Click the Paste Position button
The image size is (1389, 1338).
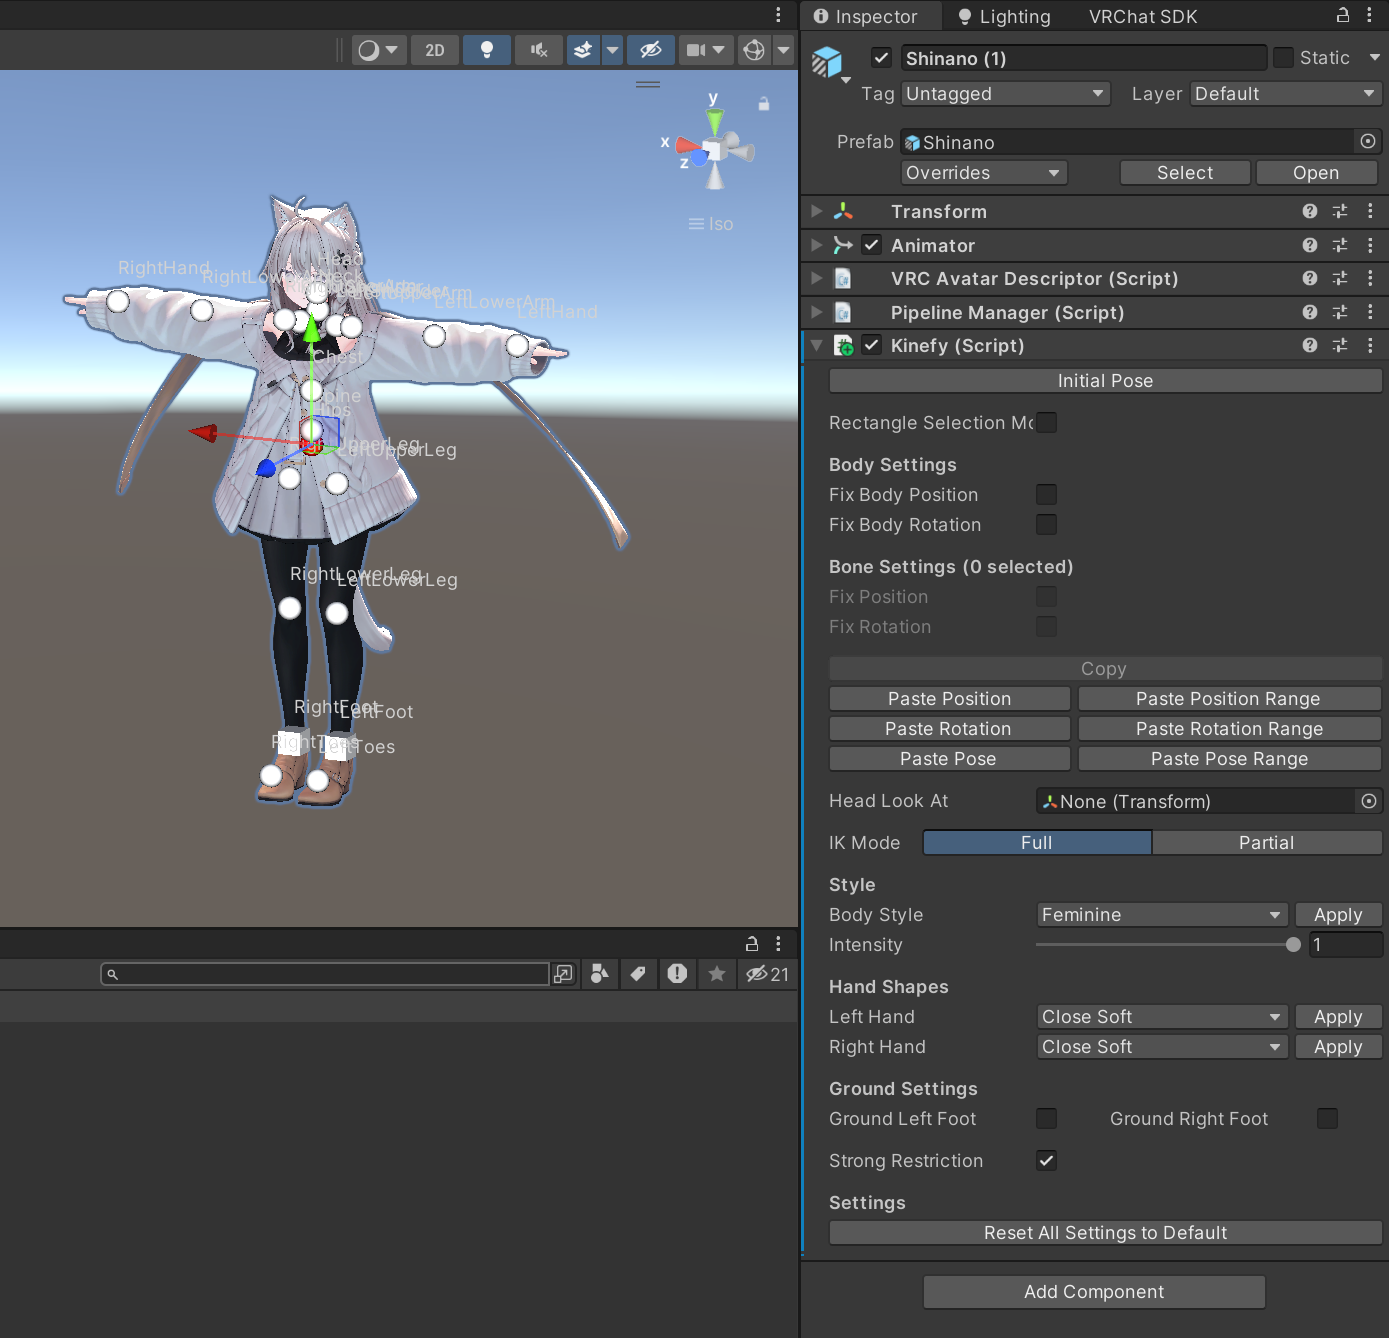[949, 699]
